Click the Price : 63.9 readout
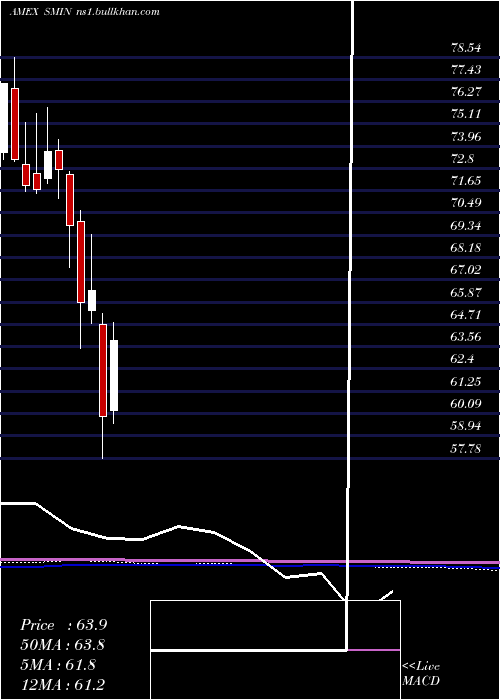This screenshot has width=500, height=700. click(63, 625)
